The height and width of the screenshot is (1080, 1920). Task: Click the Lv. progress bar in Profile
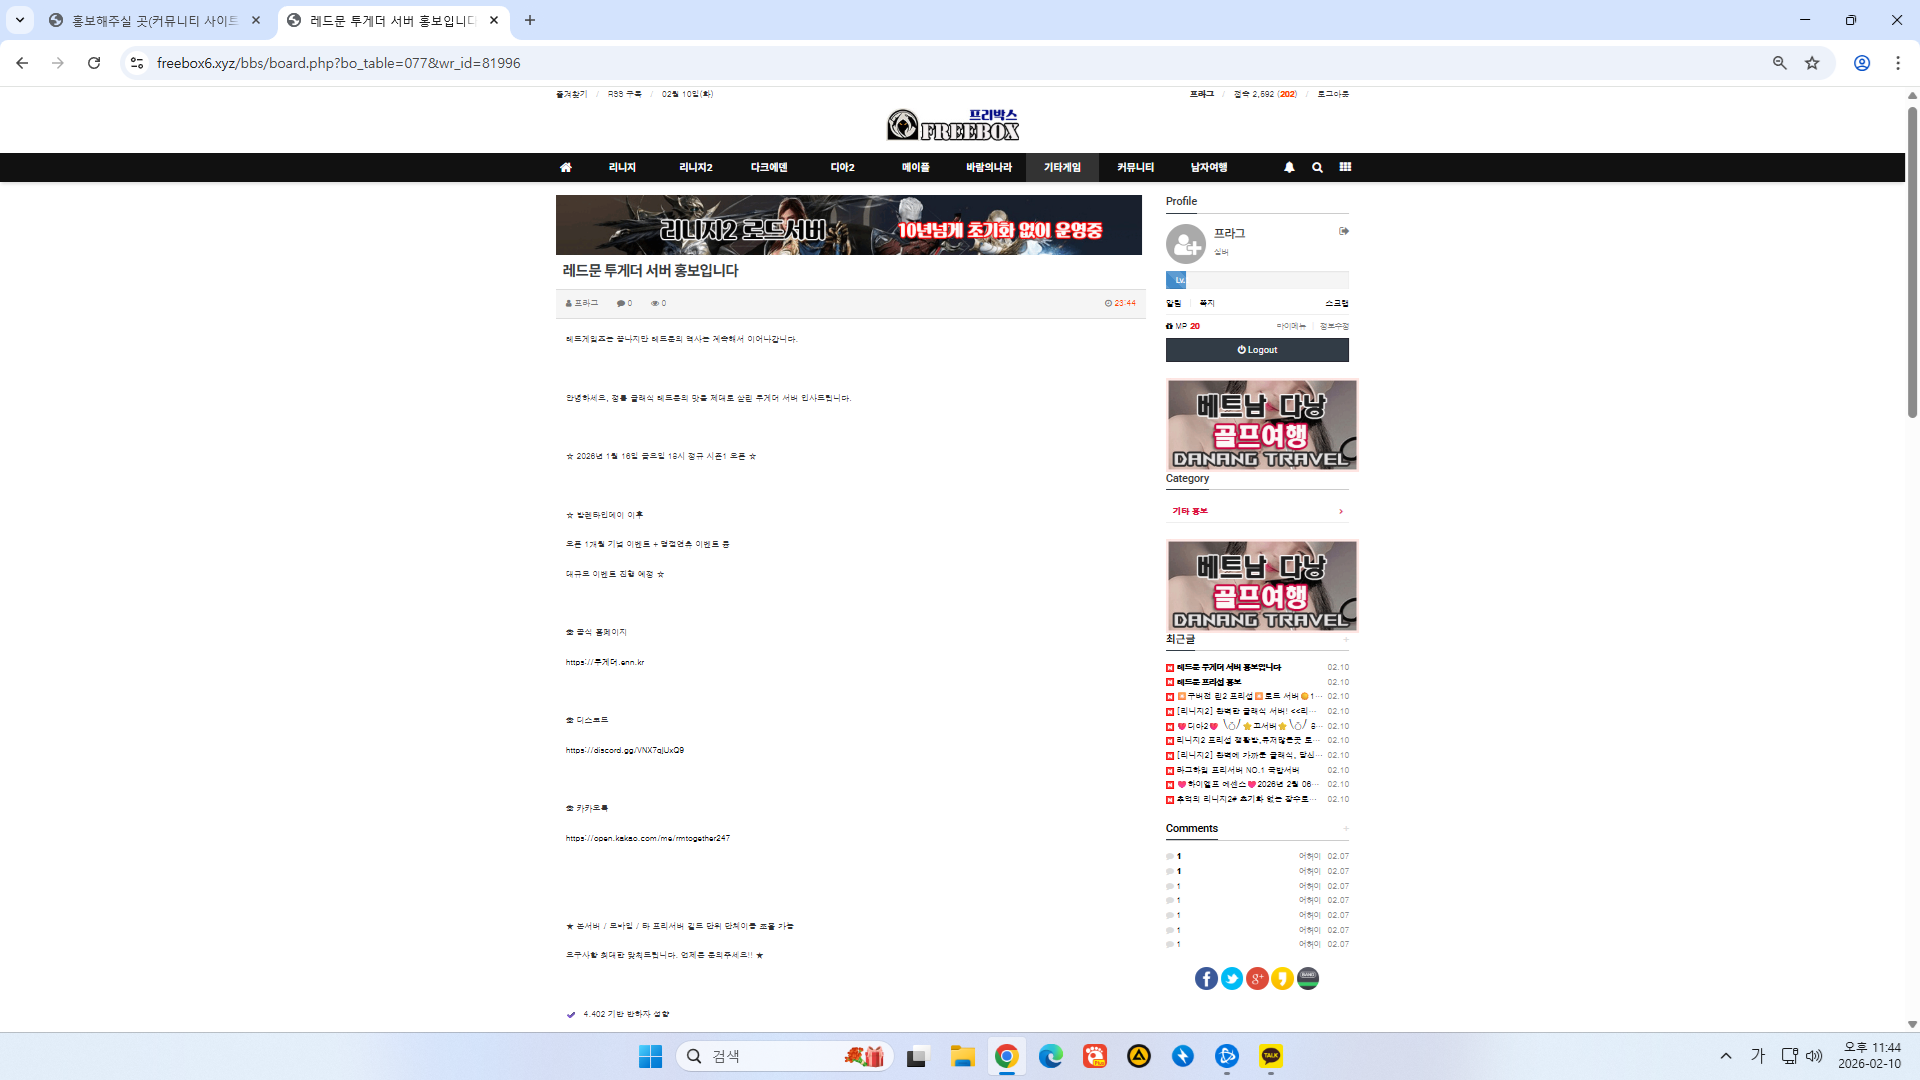coord(1257,280)
